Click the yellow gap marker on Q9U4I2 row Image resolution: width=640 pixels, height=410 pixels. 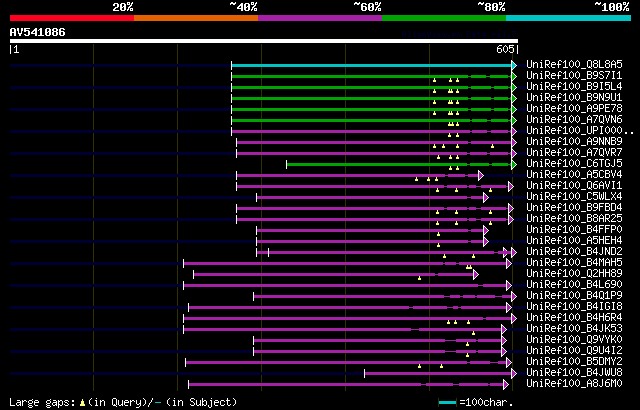pos(467,355)
